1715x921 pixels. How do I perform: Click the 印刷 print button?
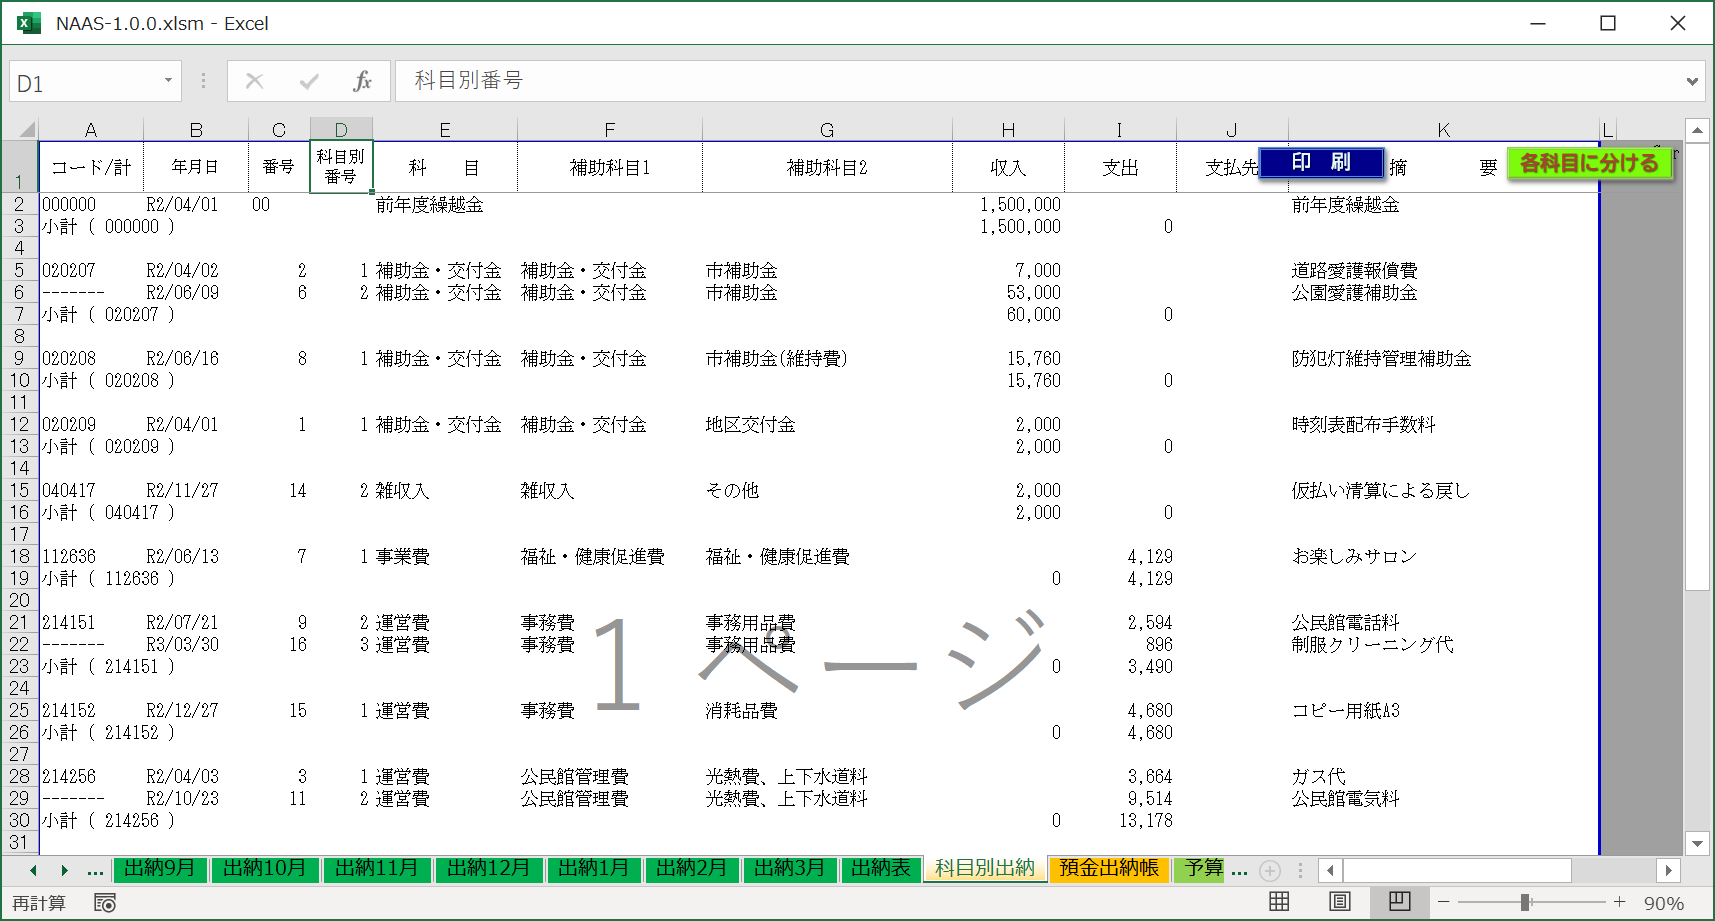pyautogui.click(x=1321, y=162)
